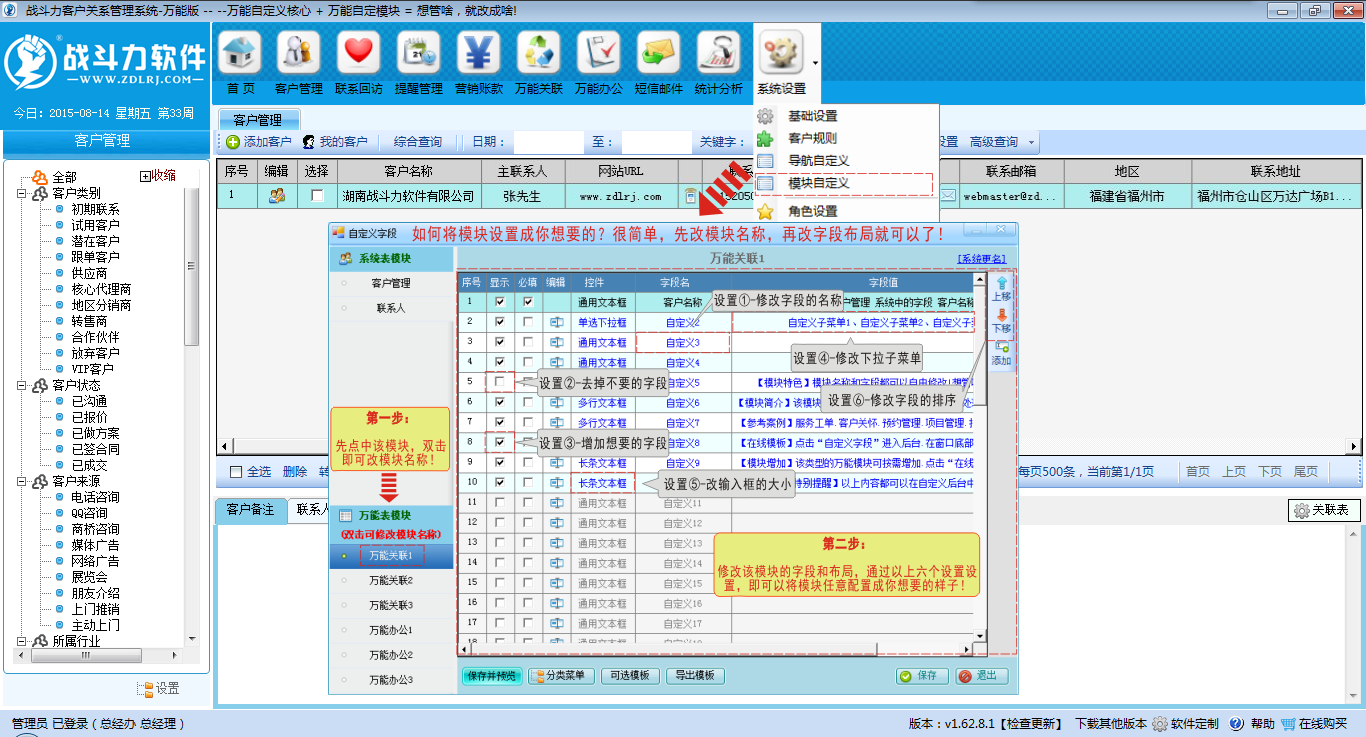Click the 关联表 button
Viewport: 1366px width, 737px height.
click(x=1323, y=510)
